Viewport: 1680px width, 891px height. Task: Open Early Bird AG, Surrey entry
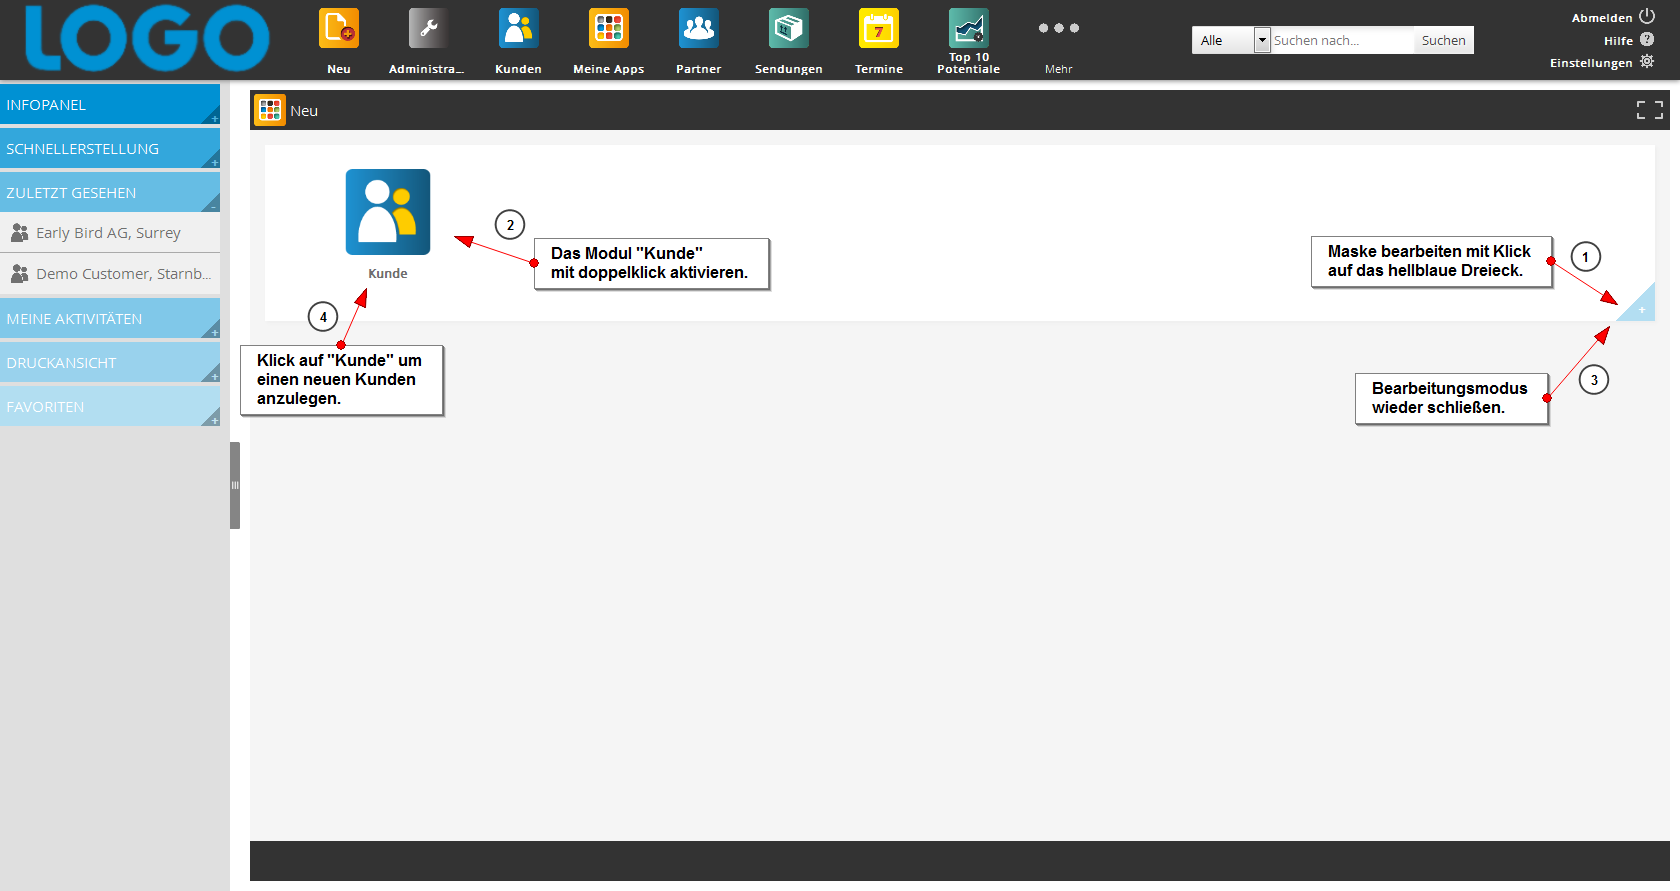click(x=108, y=233)
